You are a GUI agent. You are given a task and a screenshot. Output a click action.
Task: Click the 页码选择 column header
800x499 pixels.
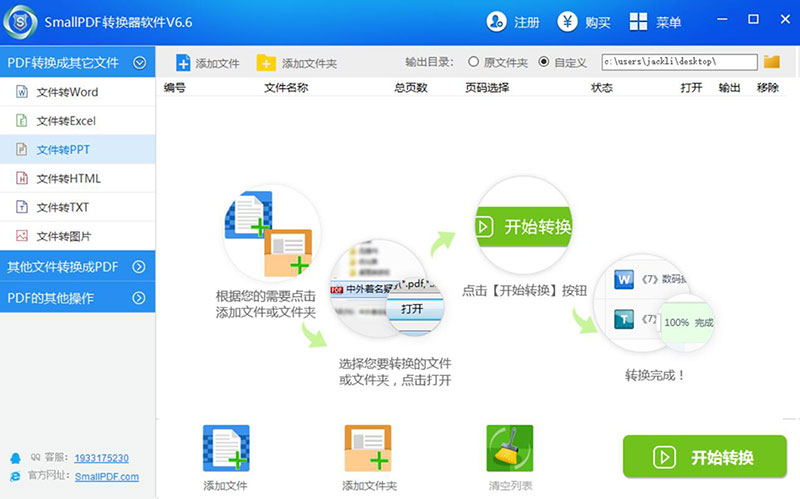487,88
